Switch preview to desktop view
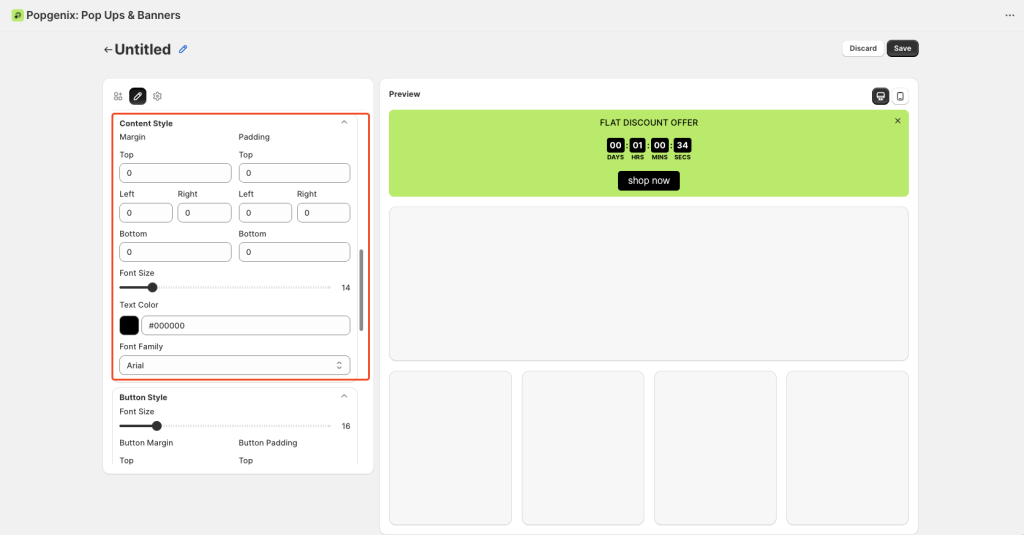 coord(880,96)
